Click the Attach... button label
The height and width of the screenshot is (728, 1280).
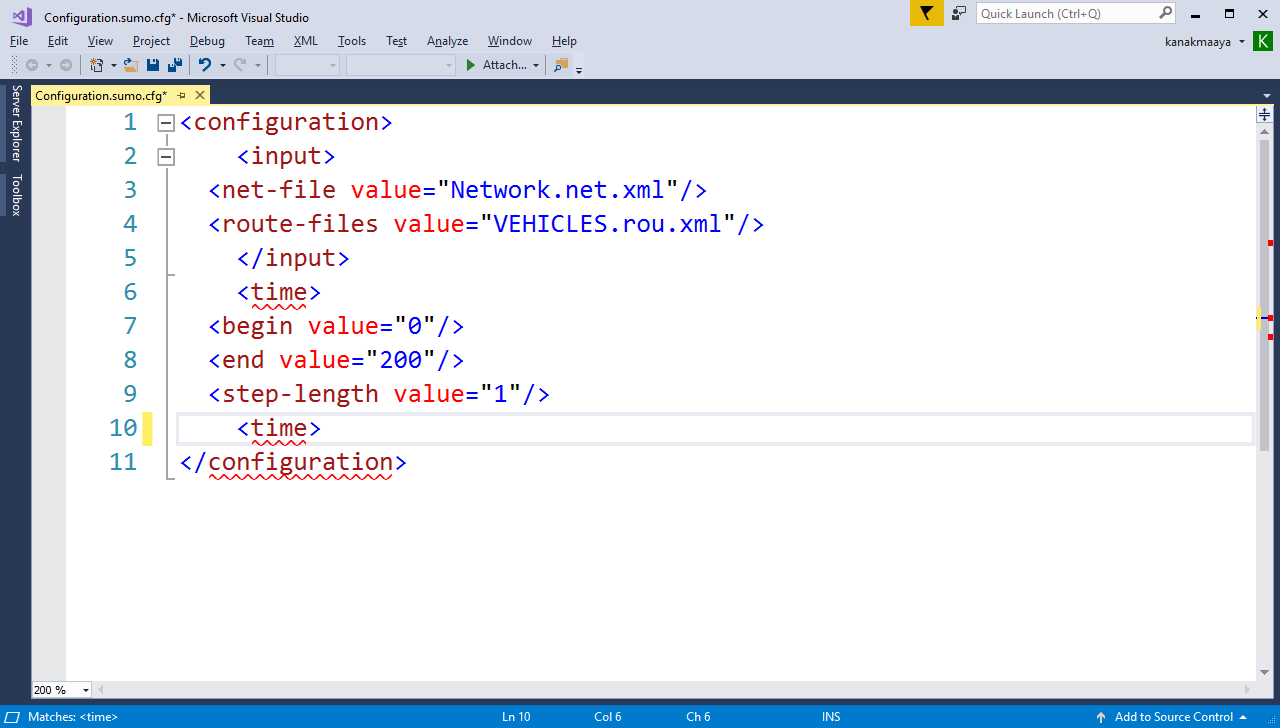504,65
